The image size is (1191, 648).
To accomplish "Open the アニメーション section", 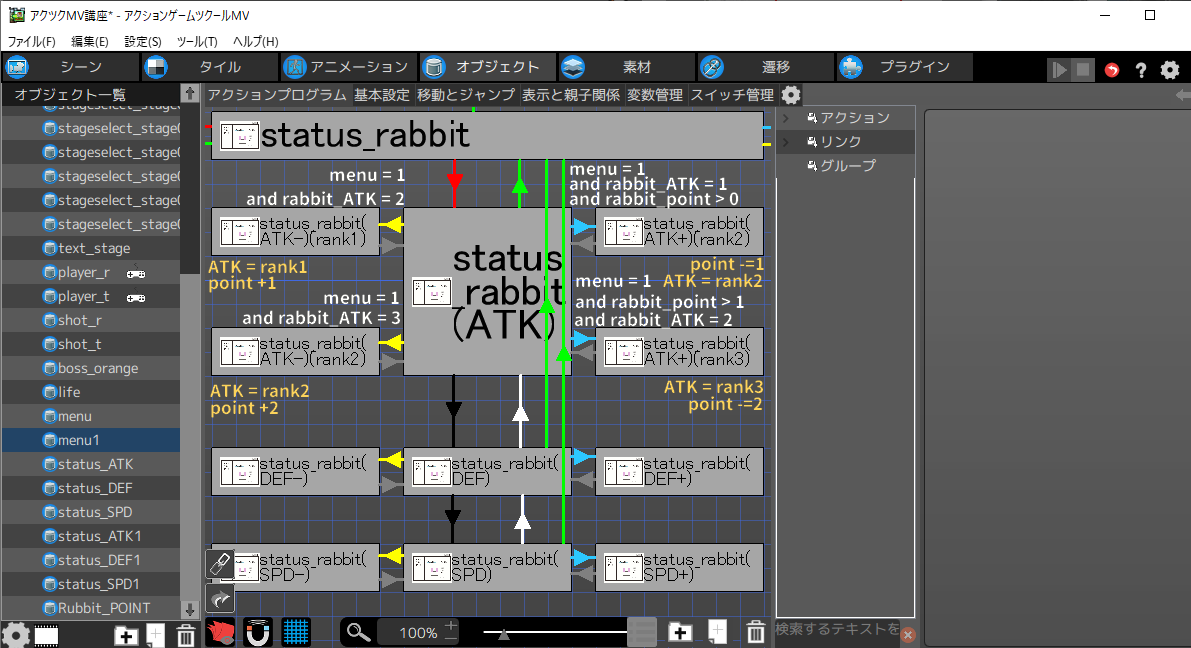I will click(347, 67).
